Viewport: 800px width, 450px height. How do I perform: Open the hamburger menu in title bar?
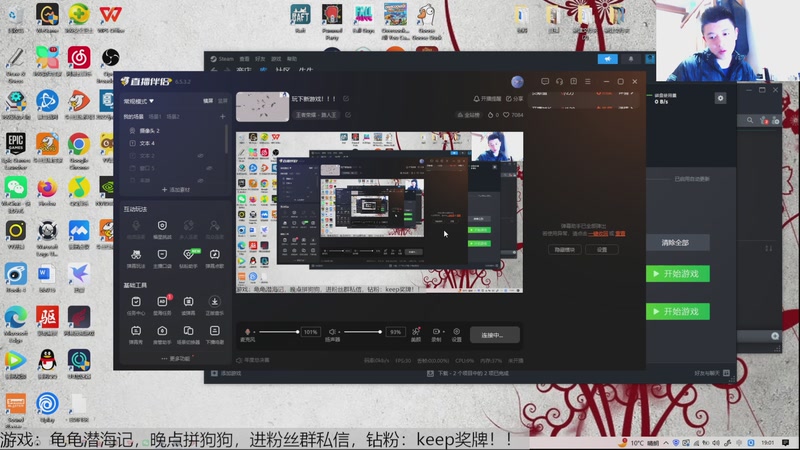(x=588, y=82)
